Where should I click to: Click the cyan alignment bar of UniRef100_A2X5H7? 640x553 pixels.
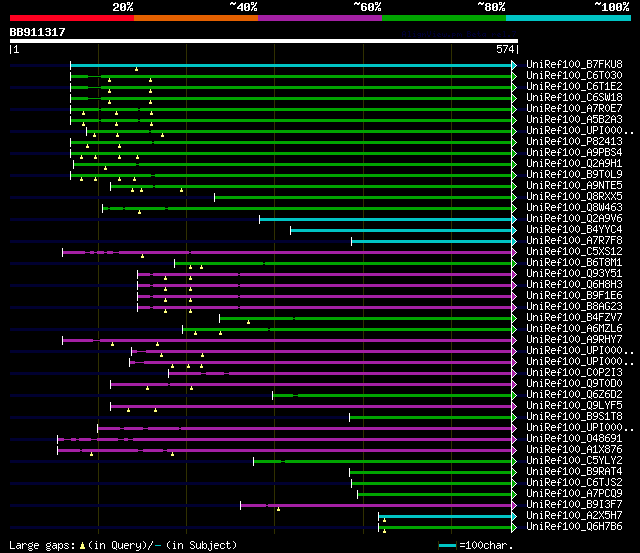tap(445, 517)
